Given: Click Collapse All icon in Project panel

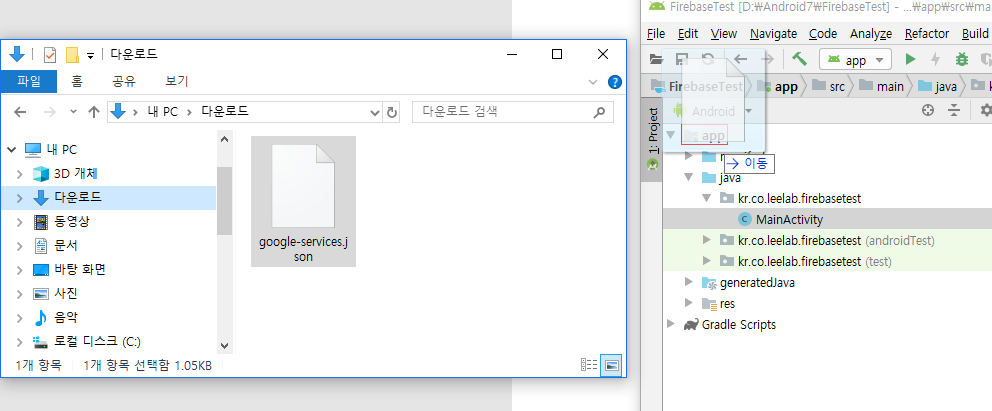Looking at the screenshot, I should (954, 110).
